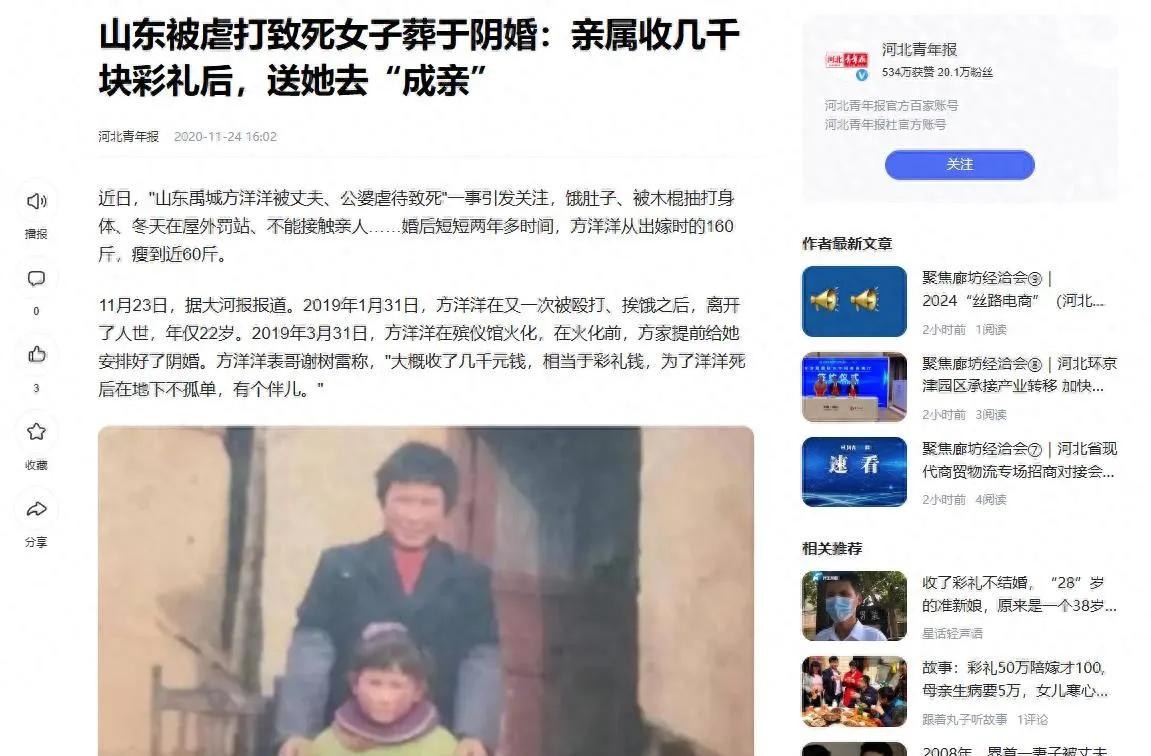Open megaphone thumbnail of first author article
Viewport: 1151px width, 756px height.
click(x=854, y=302)
